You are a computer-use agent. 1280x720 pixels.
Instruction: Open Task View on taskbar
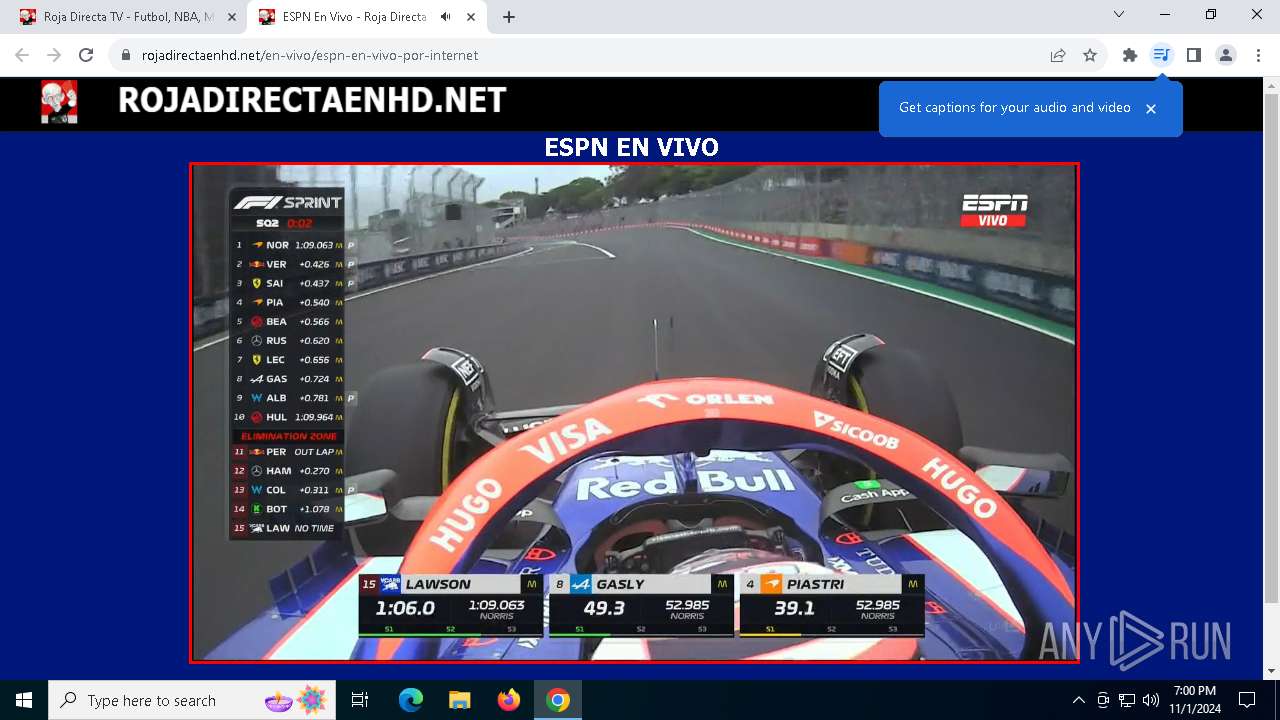pyautogui.click(x=360, y=700)
